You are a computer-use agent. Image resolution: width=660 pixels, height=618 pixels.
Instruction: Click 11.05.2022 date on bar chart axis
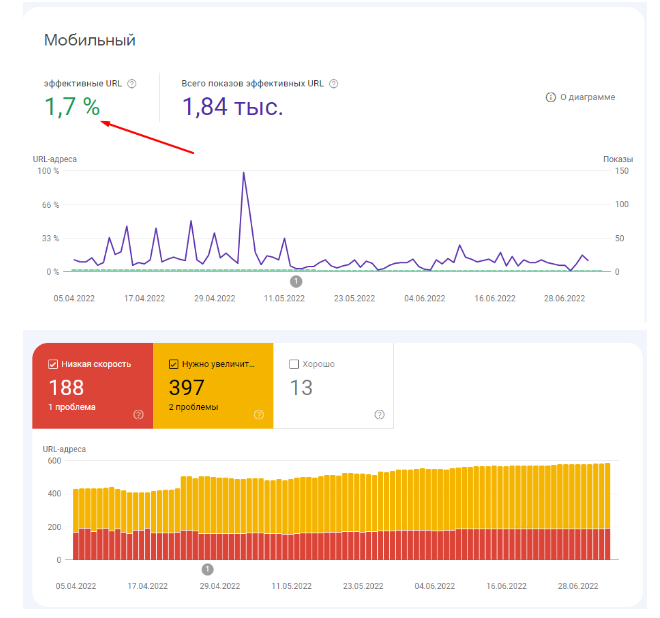point(292,586)
